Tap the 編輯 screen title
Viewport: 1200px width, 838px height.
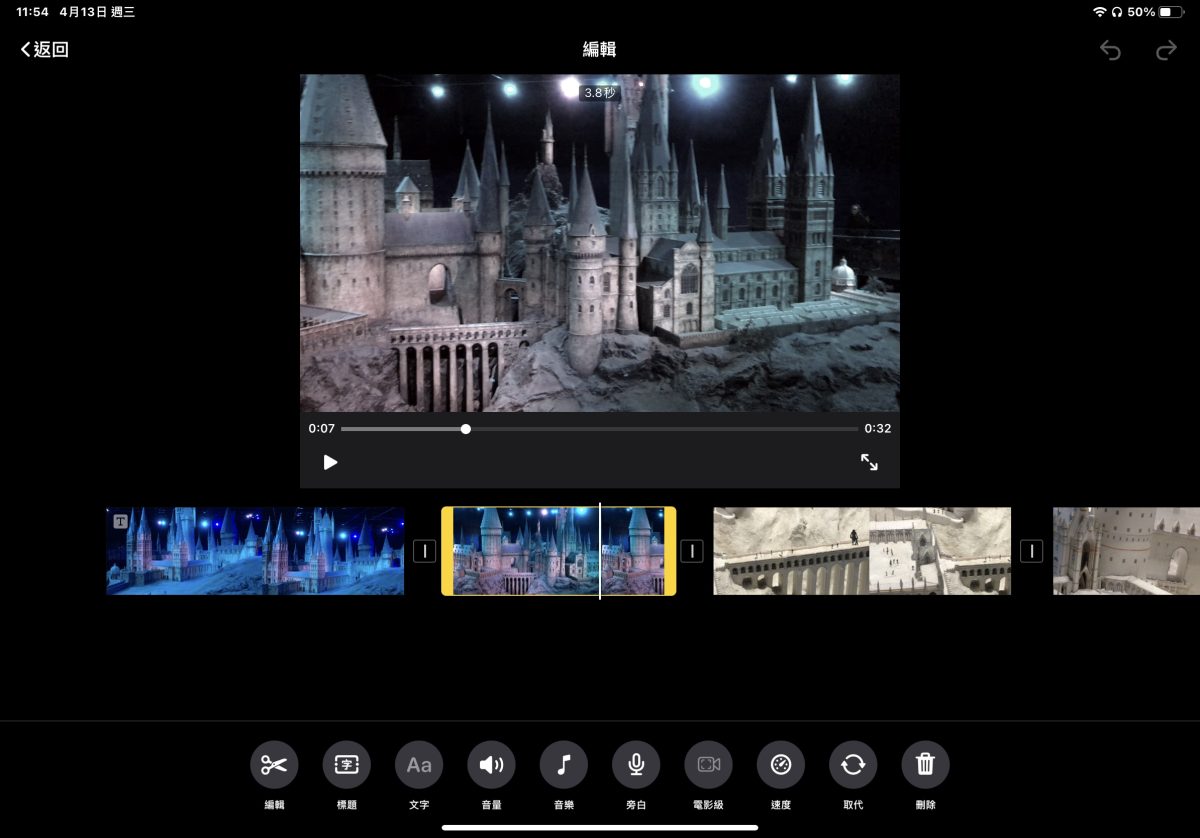click(600, 50)
